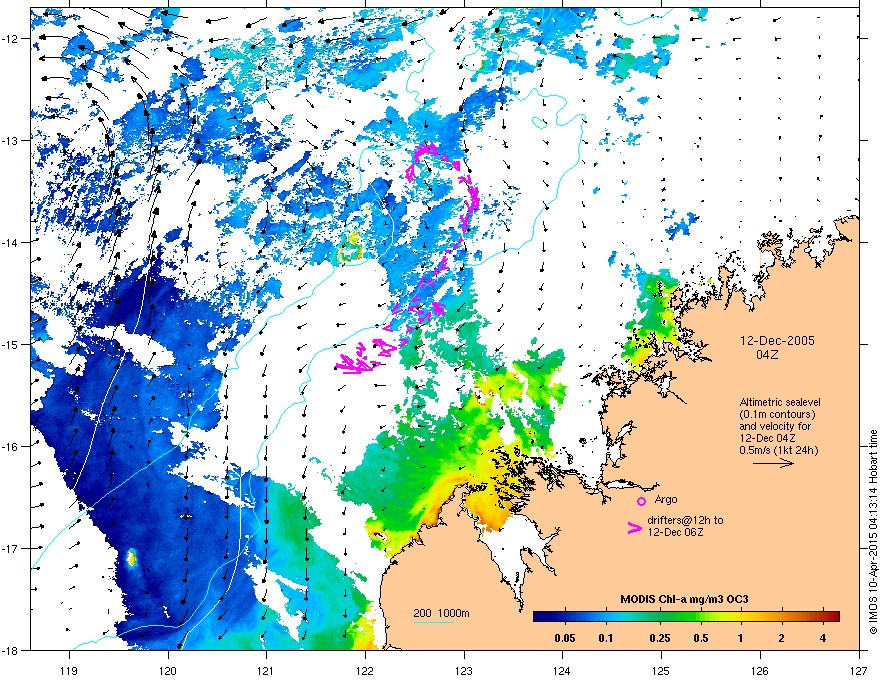Click the chlorophyll colorbar
The height and width of the screenshot is (680, 880).
(x=686, y=617)
